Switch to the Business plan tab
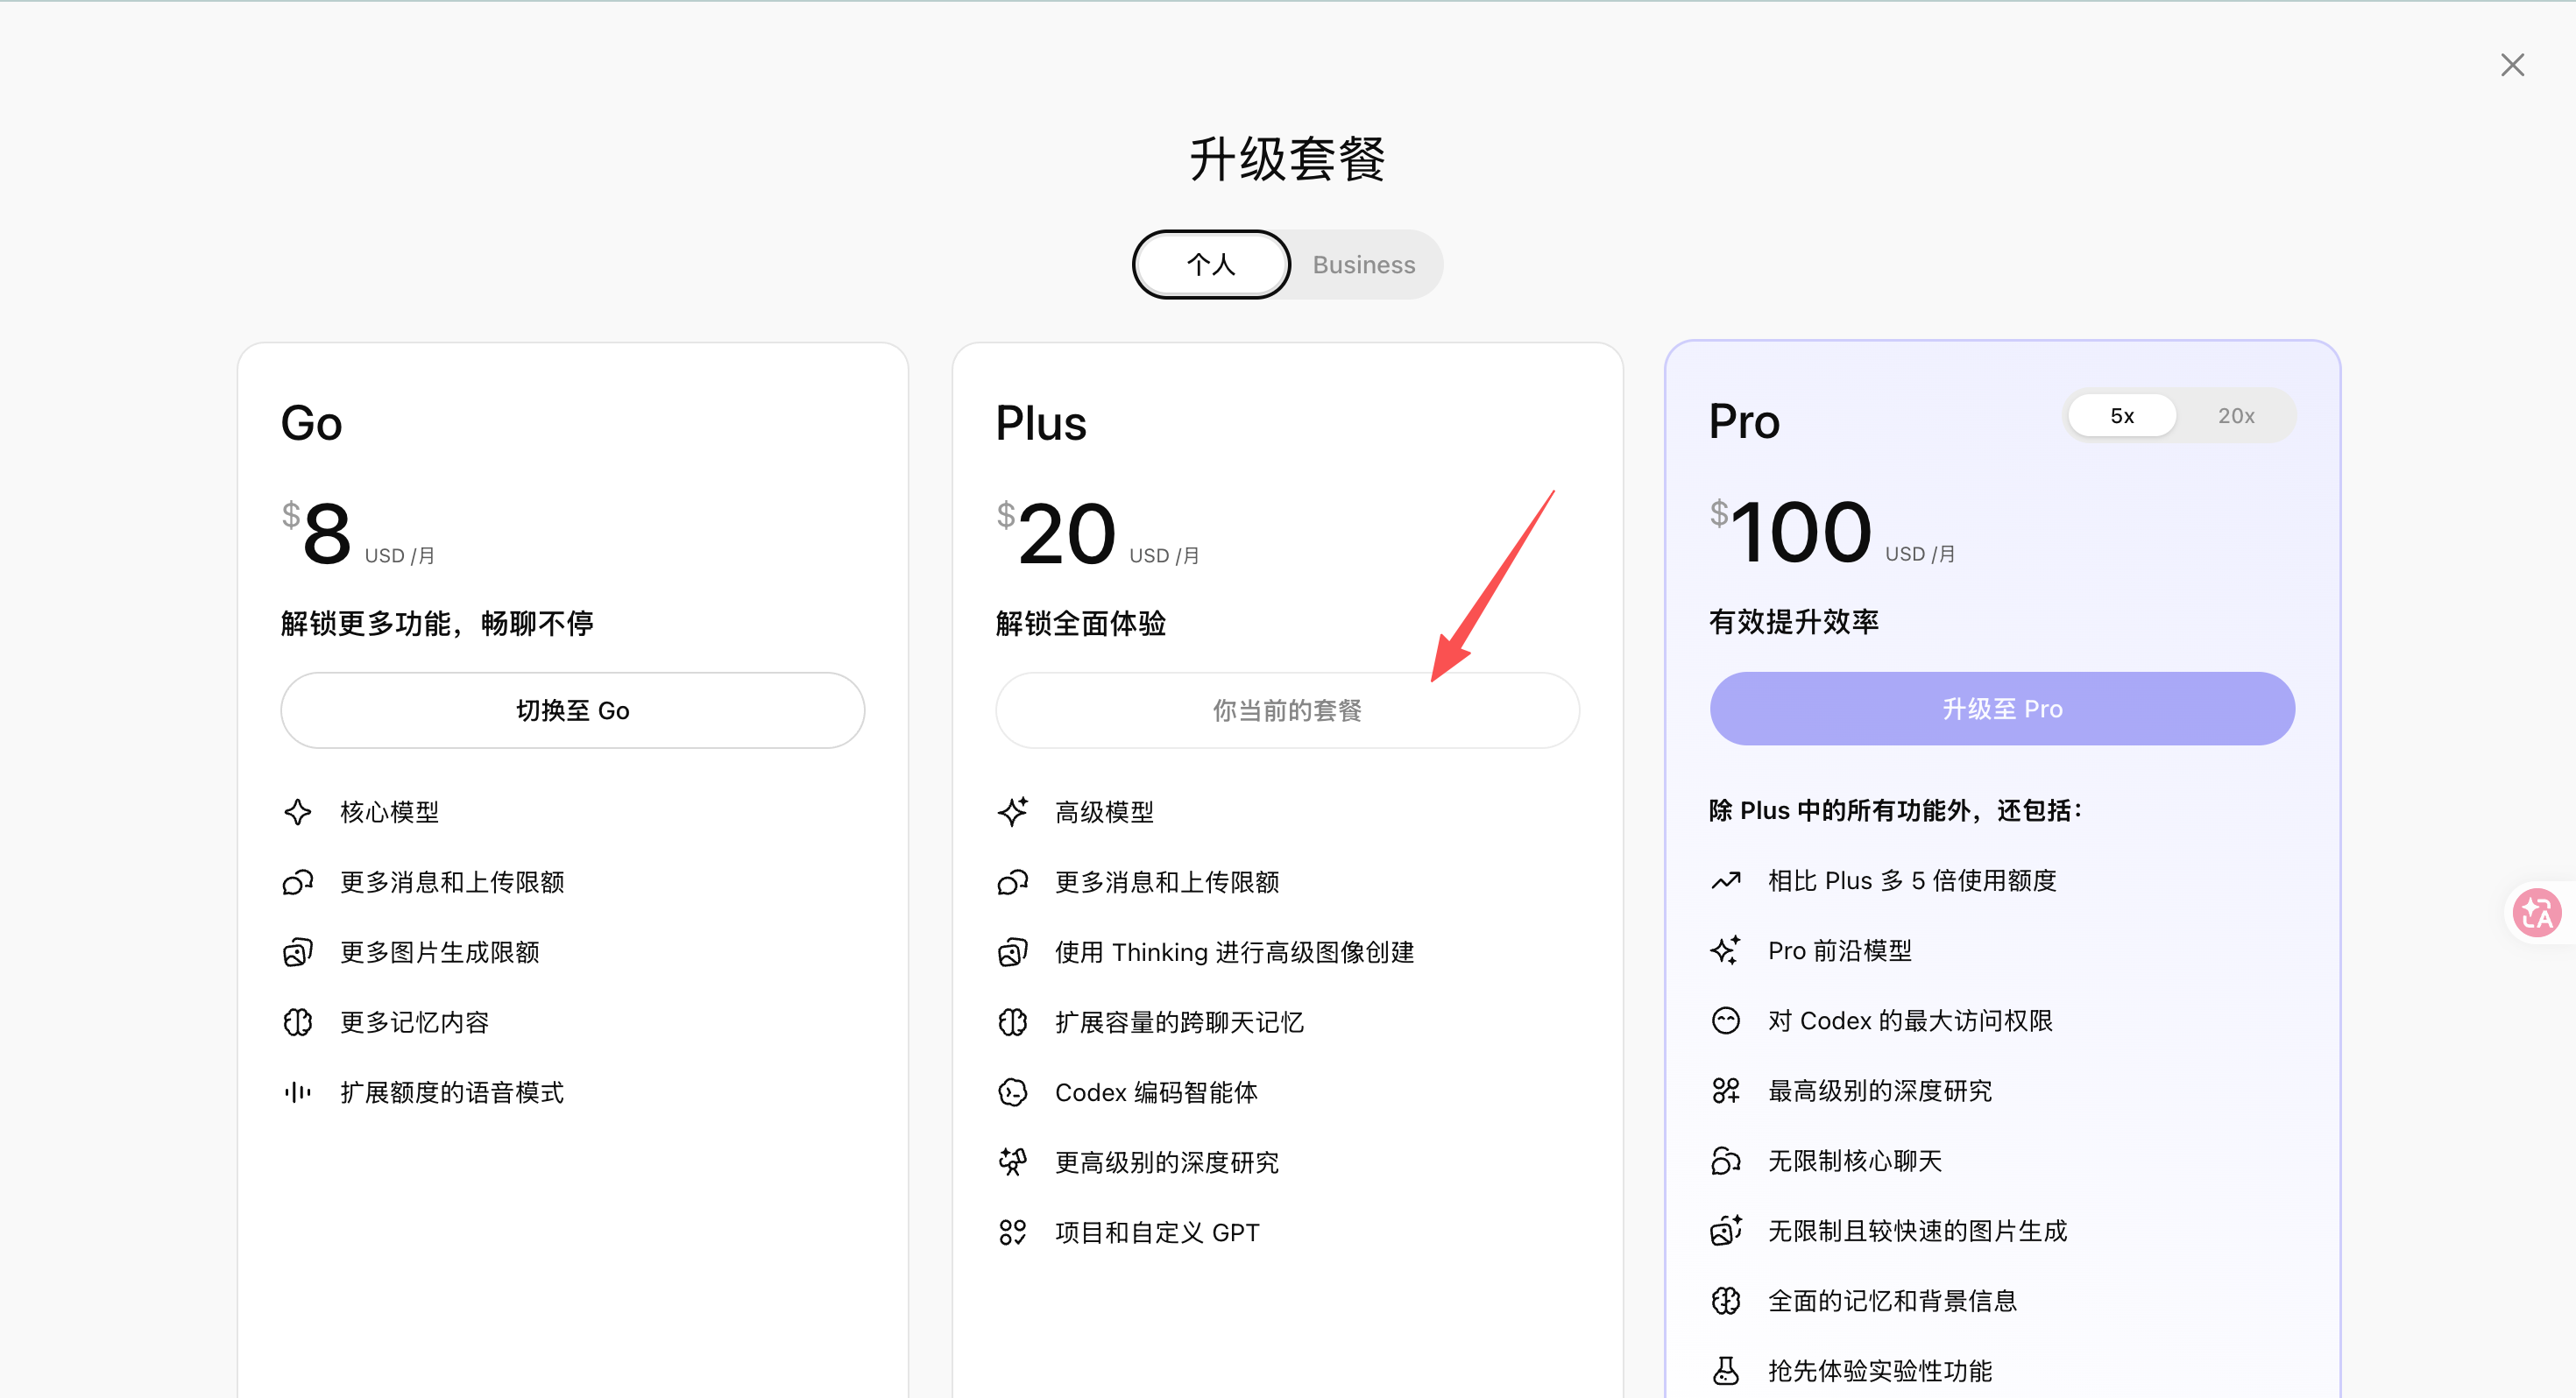Viewport: 2576px width, 1398px height. tap(1364, 265)
